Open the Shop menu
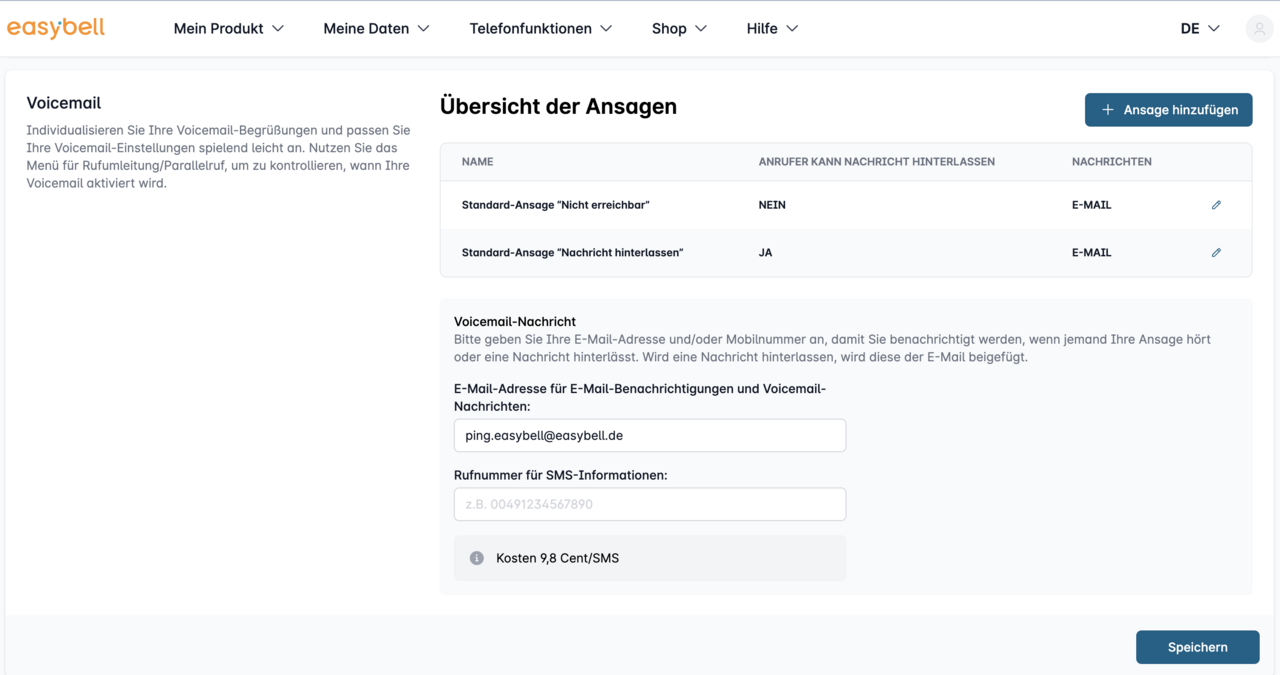Image resolution: width=1280 pixels, height=675 pixels. tap(679, 29)
